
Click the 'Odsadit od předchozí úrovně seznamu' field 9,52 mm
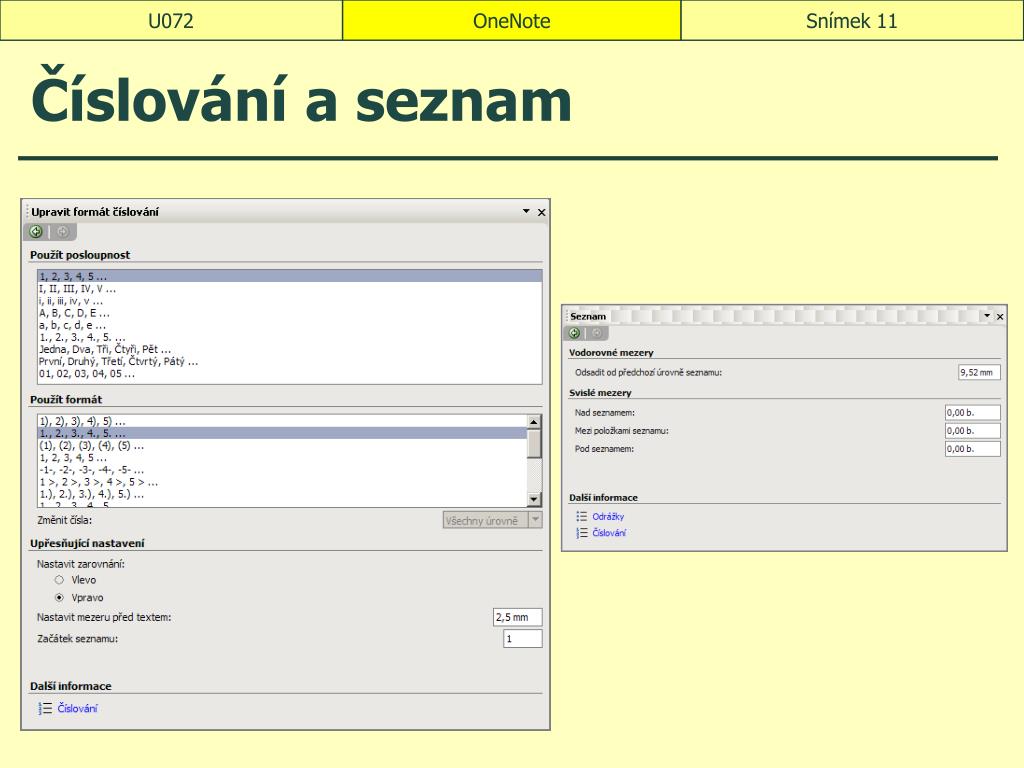pyautogui.click(x=979, y=372)
